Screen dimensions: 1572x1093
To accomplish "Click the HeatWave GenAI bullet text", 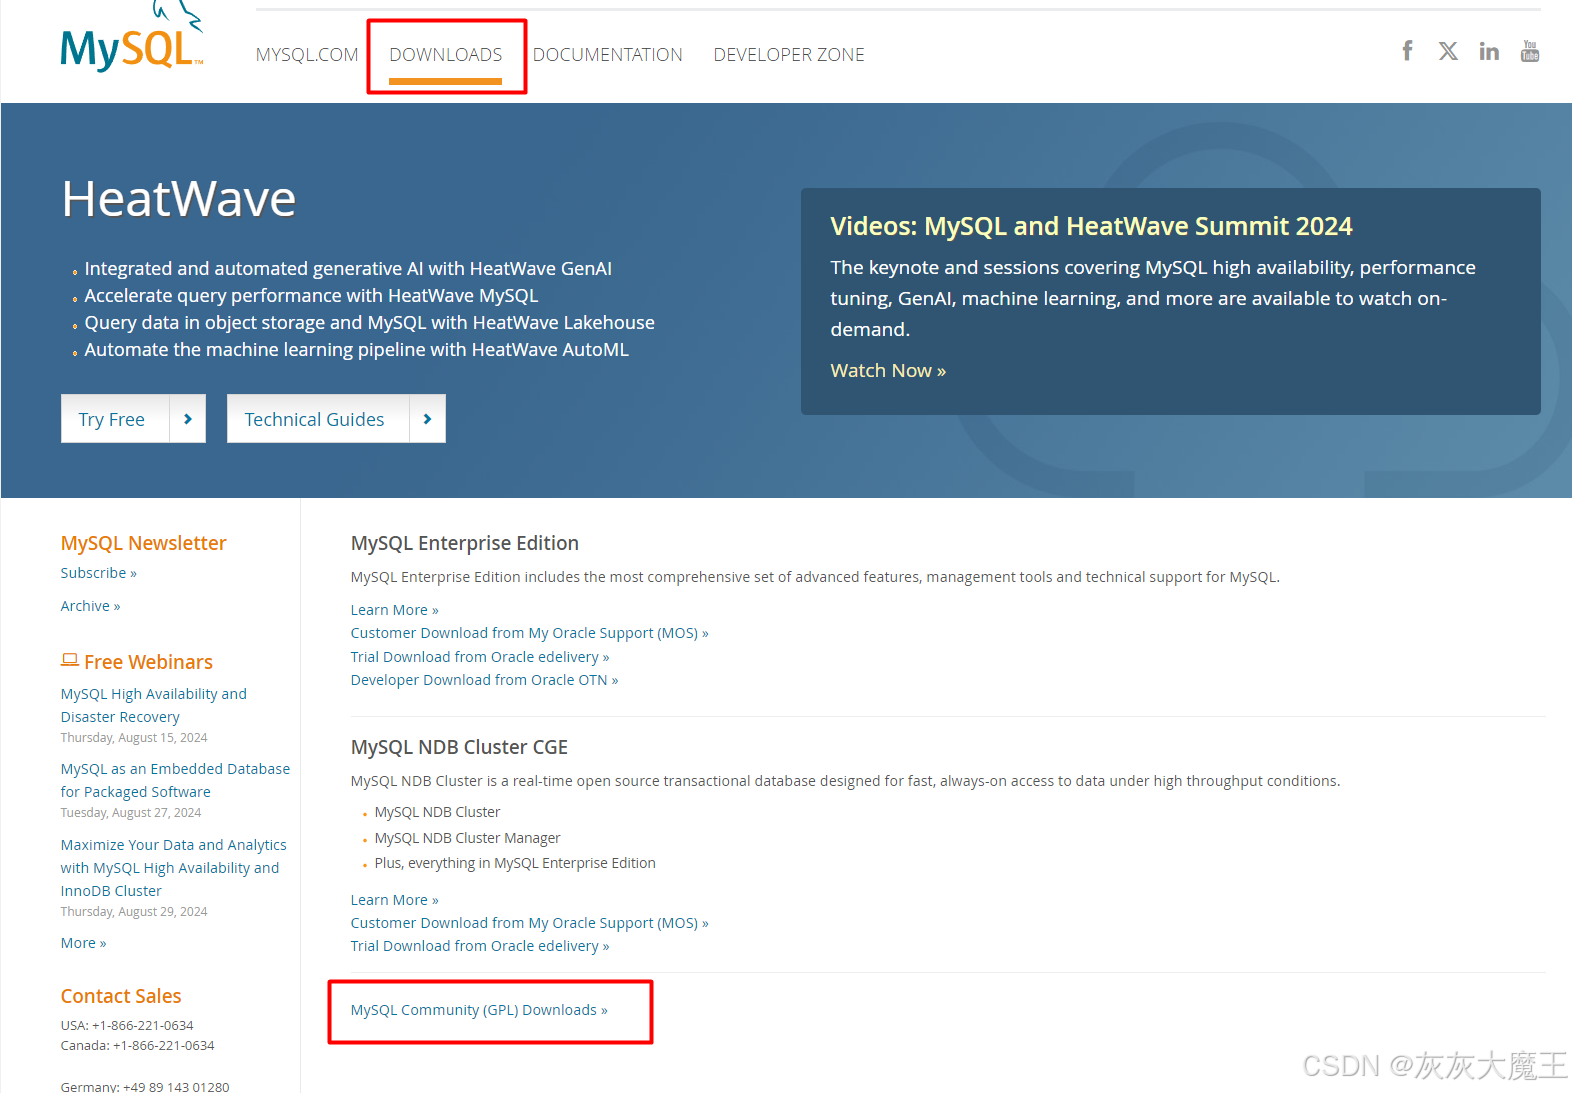I will point(348,268).
